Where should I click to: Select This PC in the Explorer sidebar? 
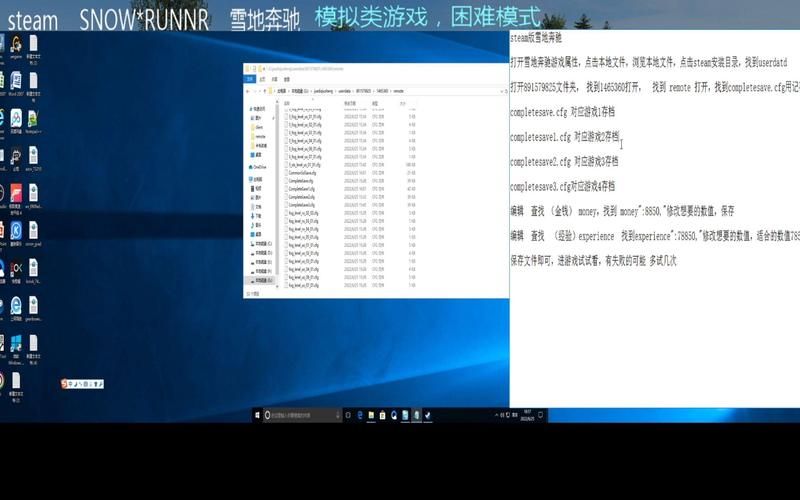click(x=257, y=179)
